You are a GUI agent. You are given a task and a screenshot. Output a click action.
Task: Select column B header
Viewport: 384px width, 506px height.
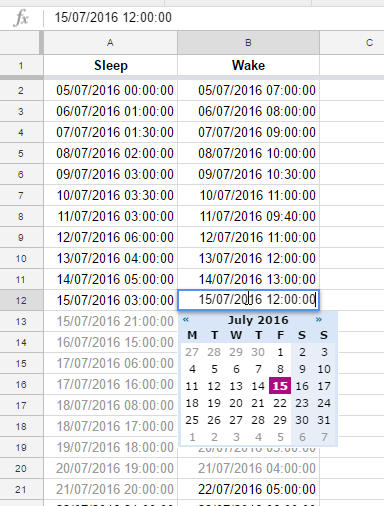tap(248, 43)
